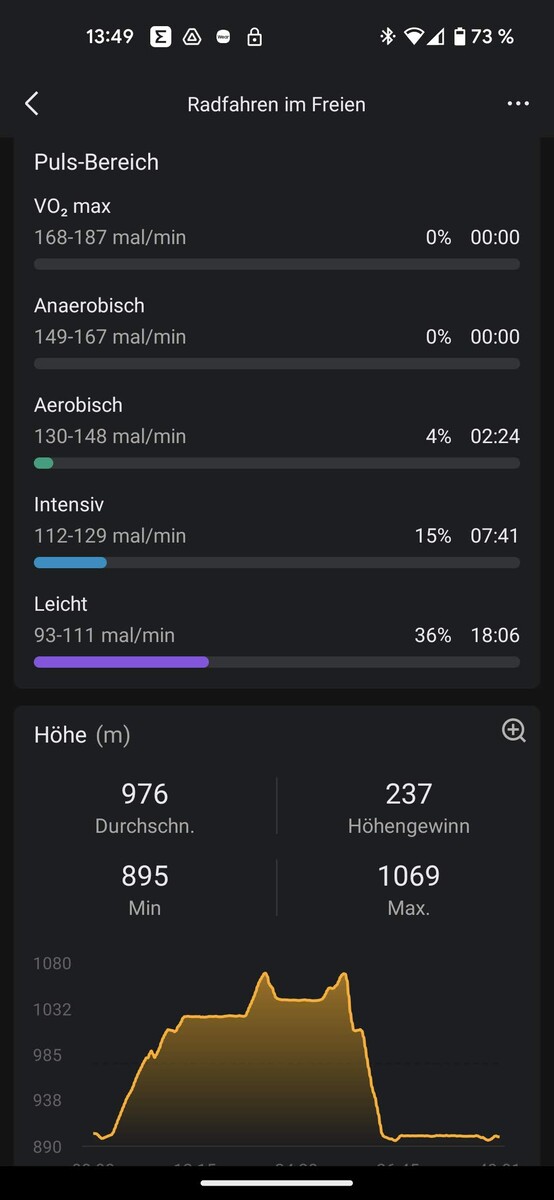Tap the lock notification icon
The height and width of the screenshot is (1200, 554).
click(255, 37)
